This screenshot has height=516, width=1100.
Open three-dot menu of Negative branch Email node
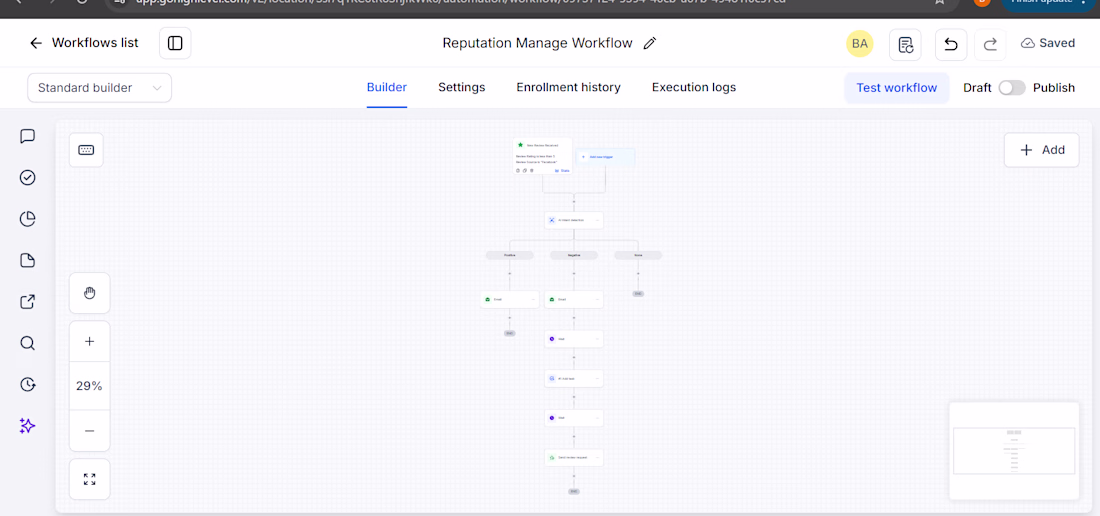[598, 299]
